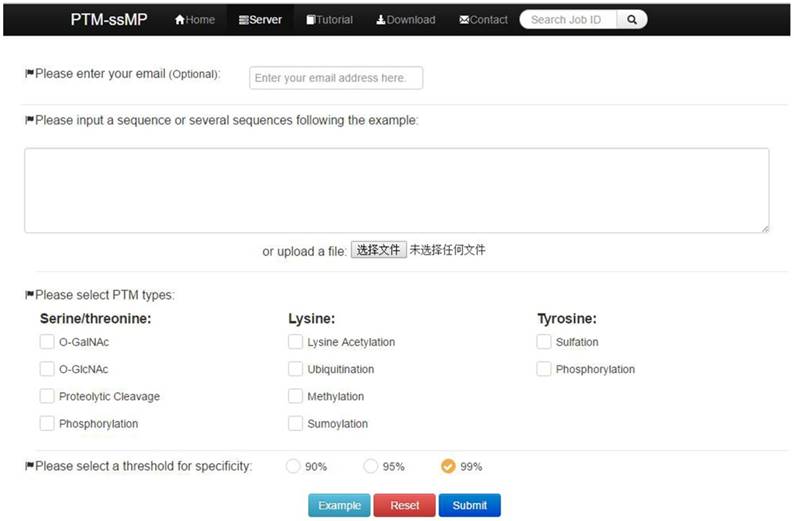Select the 90% specificity threshold
The height and width of the screenshot is (521, 794).
point(293,466)
